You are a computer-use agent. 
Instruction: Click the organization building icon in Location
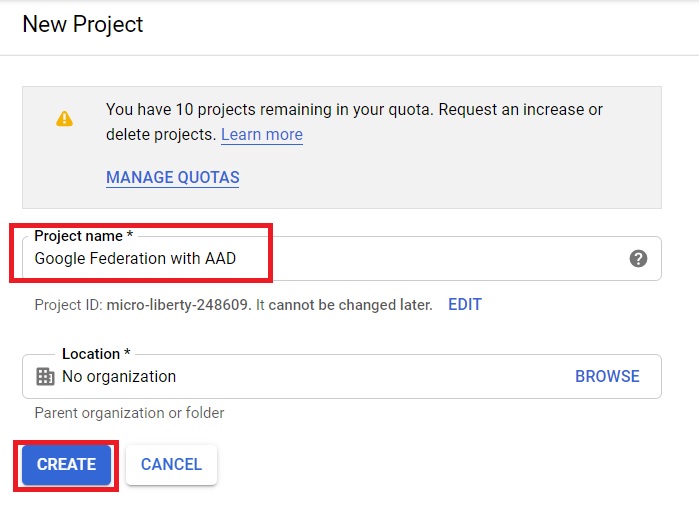45,376
